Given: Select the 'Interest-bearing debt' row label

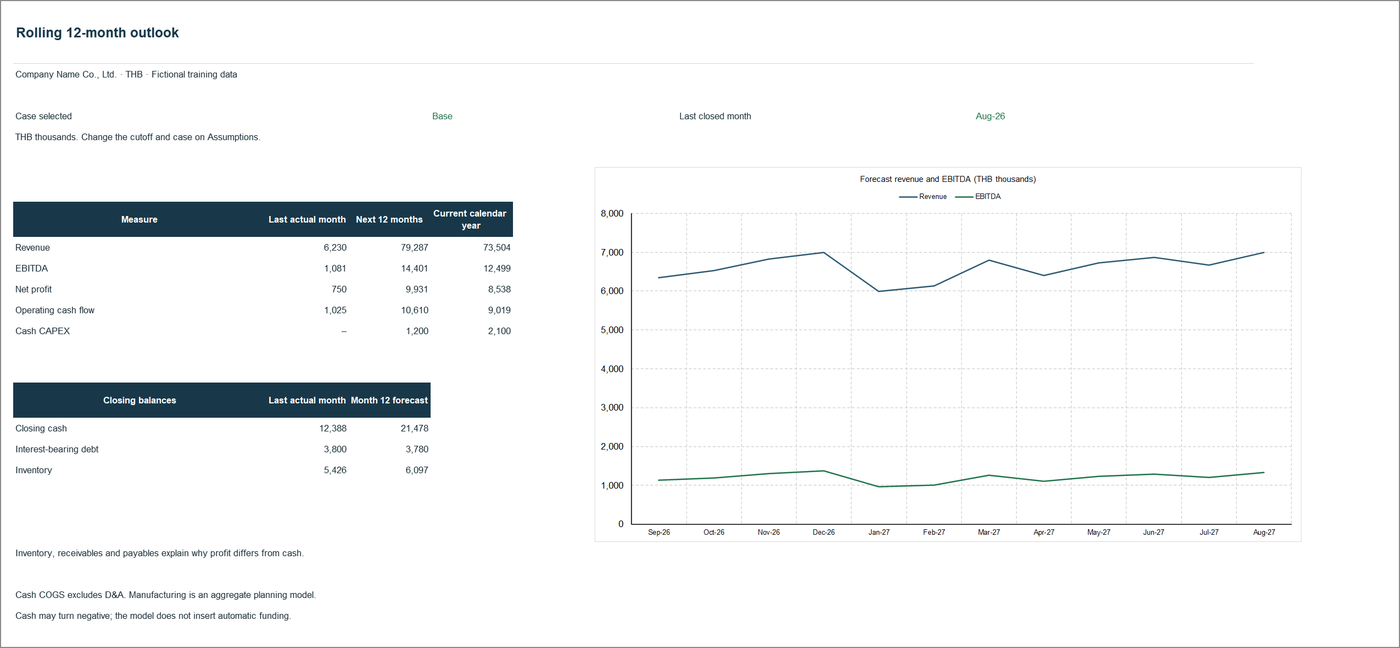Looking at the screenshot, I should click(x=57, y=449).
